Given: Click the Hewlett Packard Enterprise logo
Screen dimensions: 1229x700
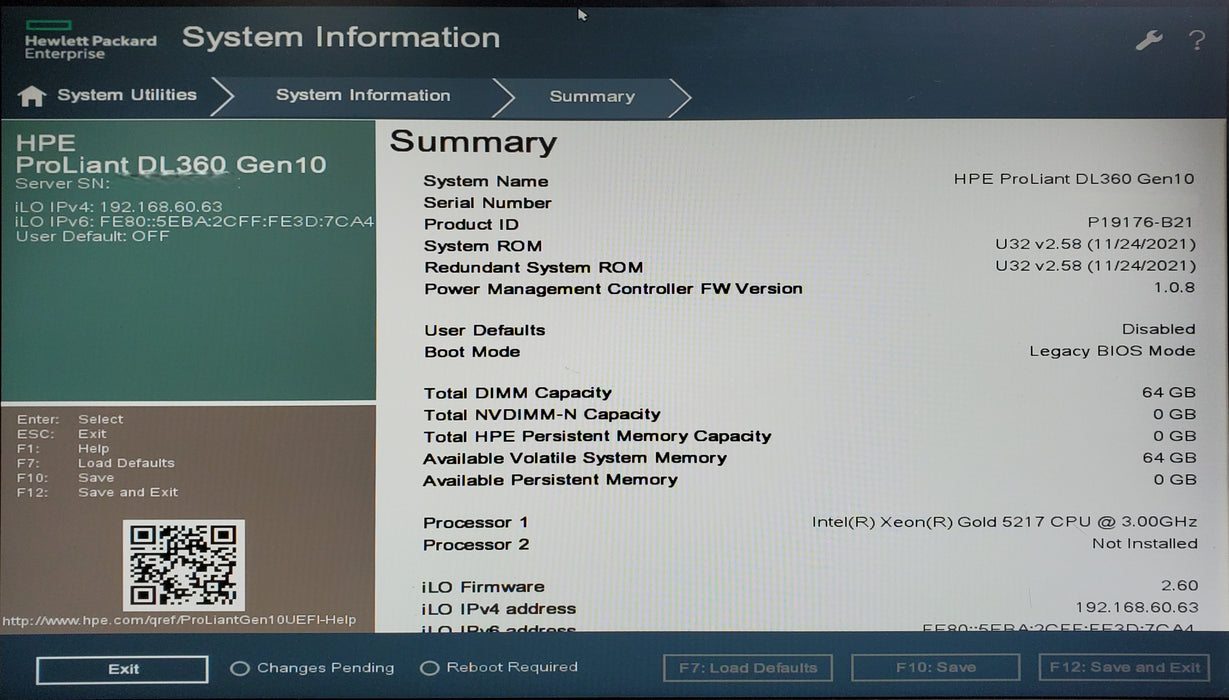Looking at the screenshot, I should 90,40.
